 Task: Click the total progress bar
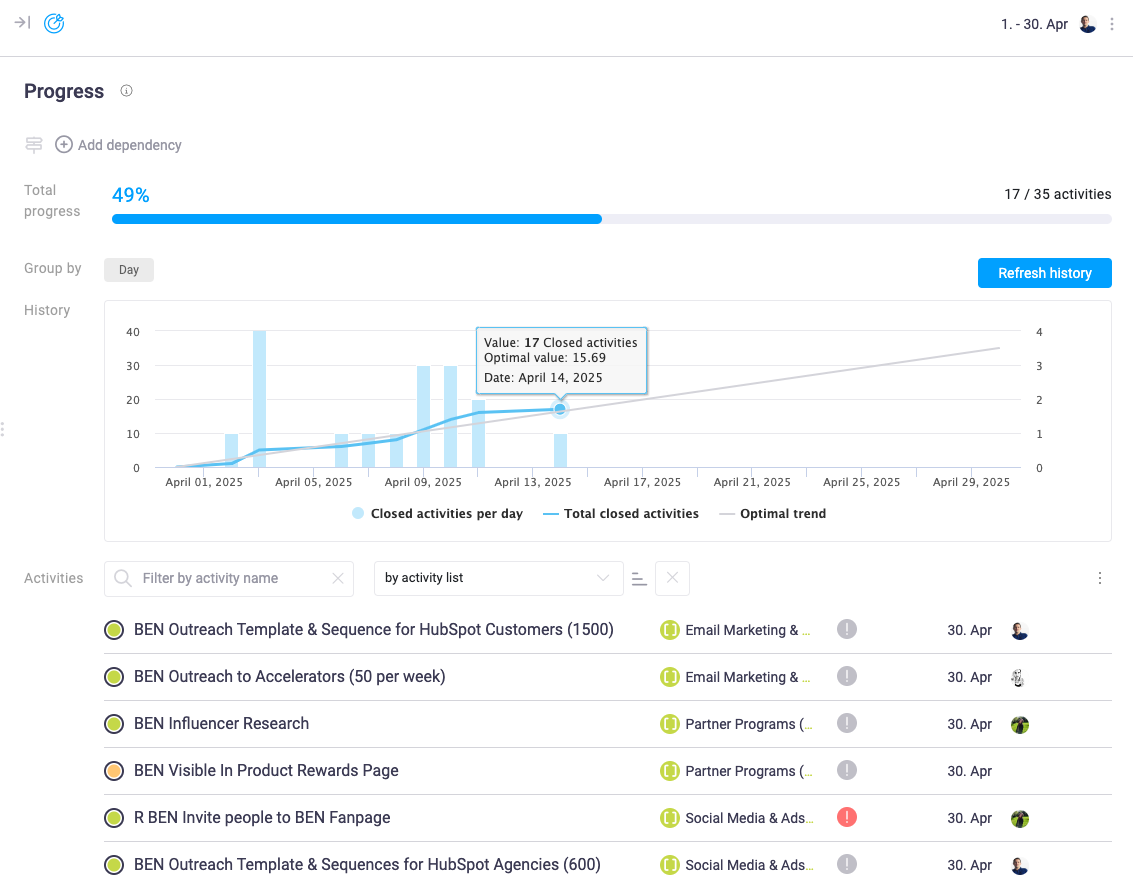click(x=611, y=219)
